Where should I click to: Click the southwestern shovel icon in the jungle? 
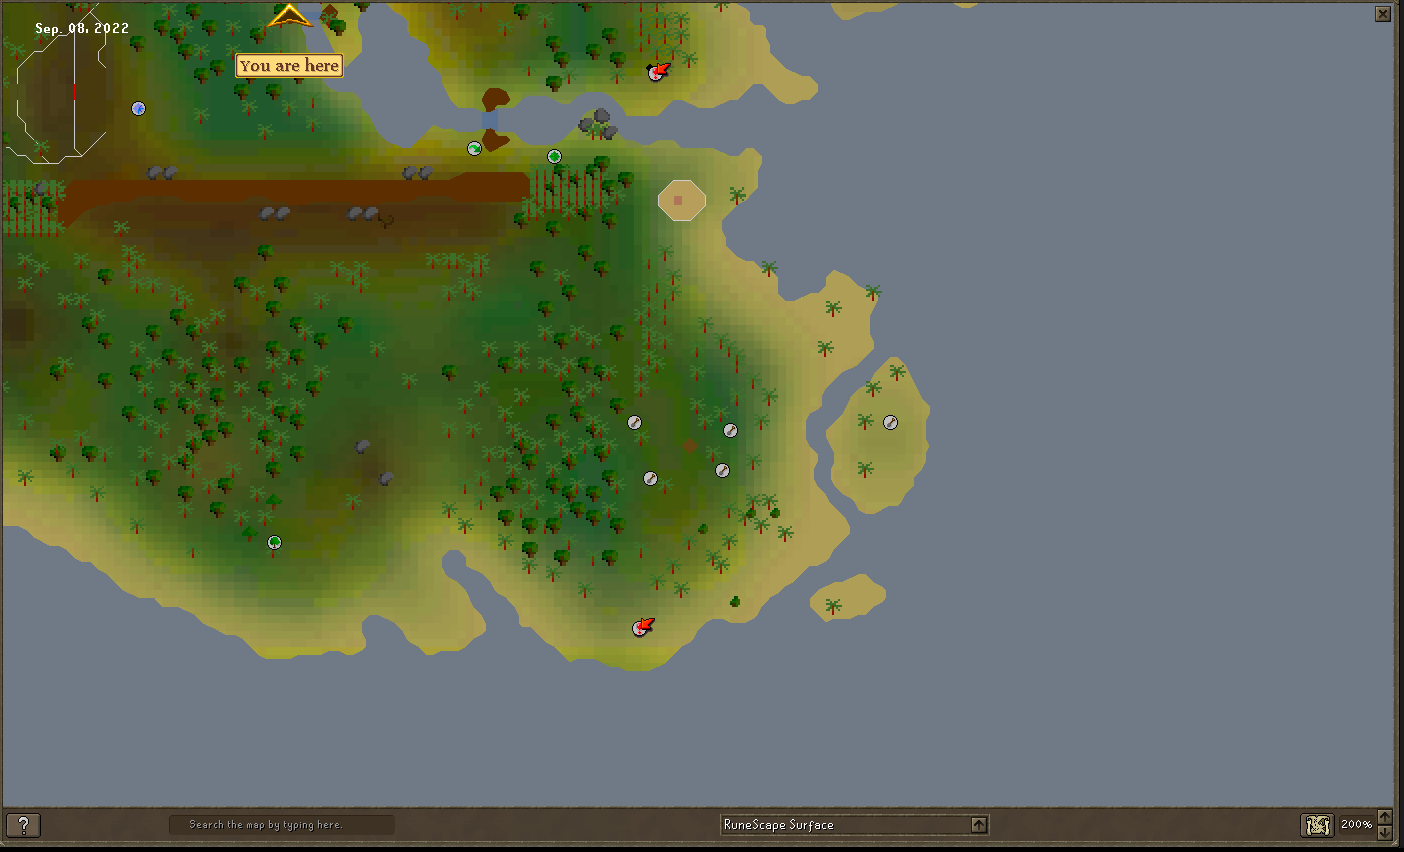[x=650, y=478]
